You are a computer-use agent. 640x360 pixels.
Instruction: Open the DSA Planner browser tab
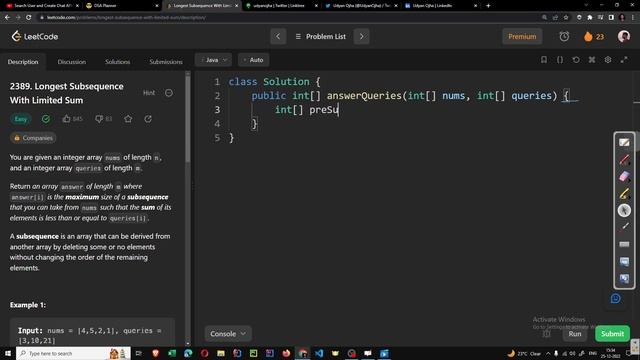coord(122,6)
